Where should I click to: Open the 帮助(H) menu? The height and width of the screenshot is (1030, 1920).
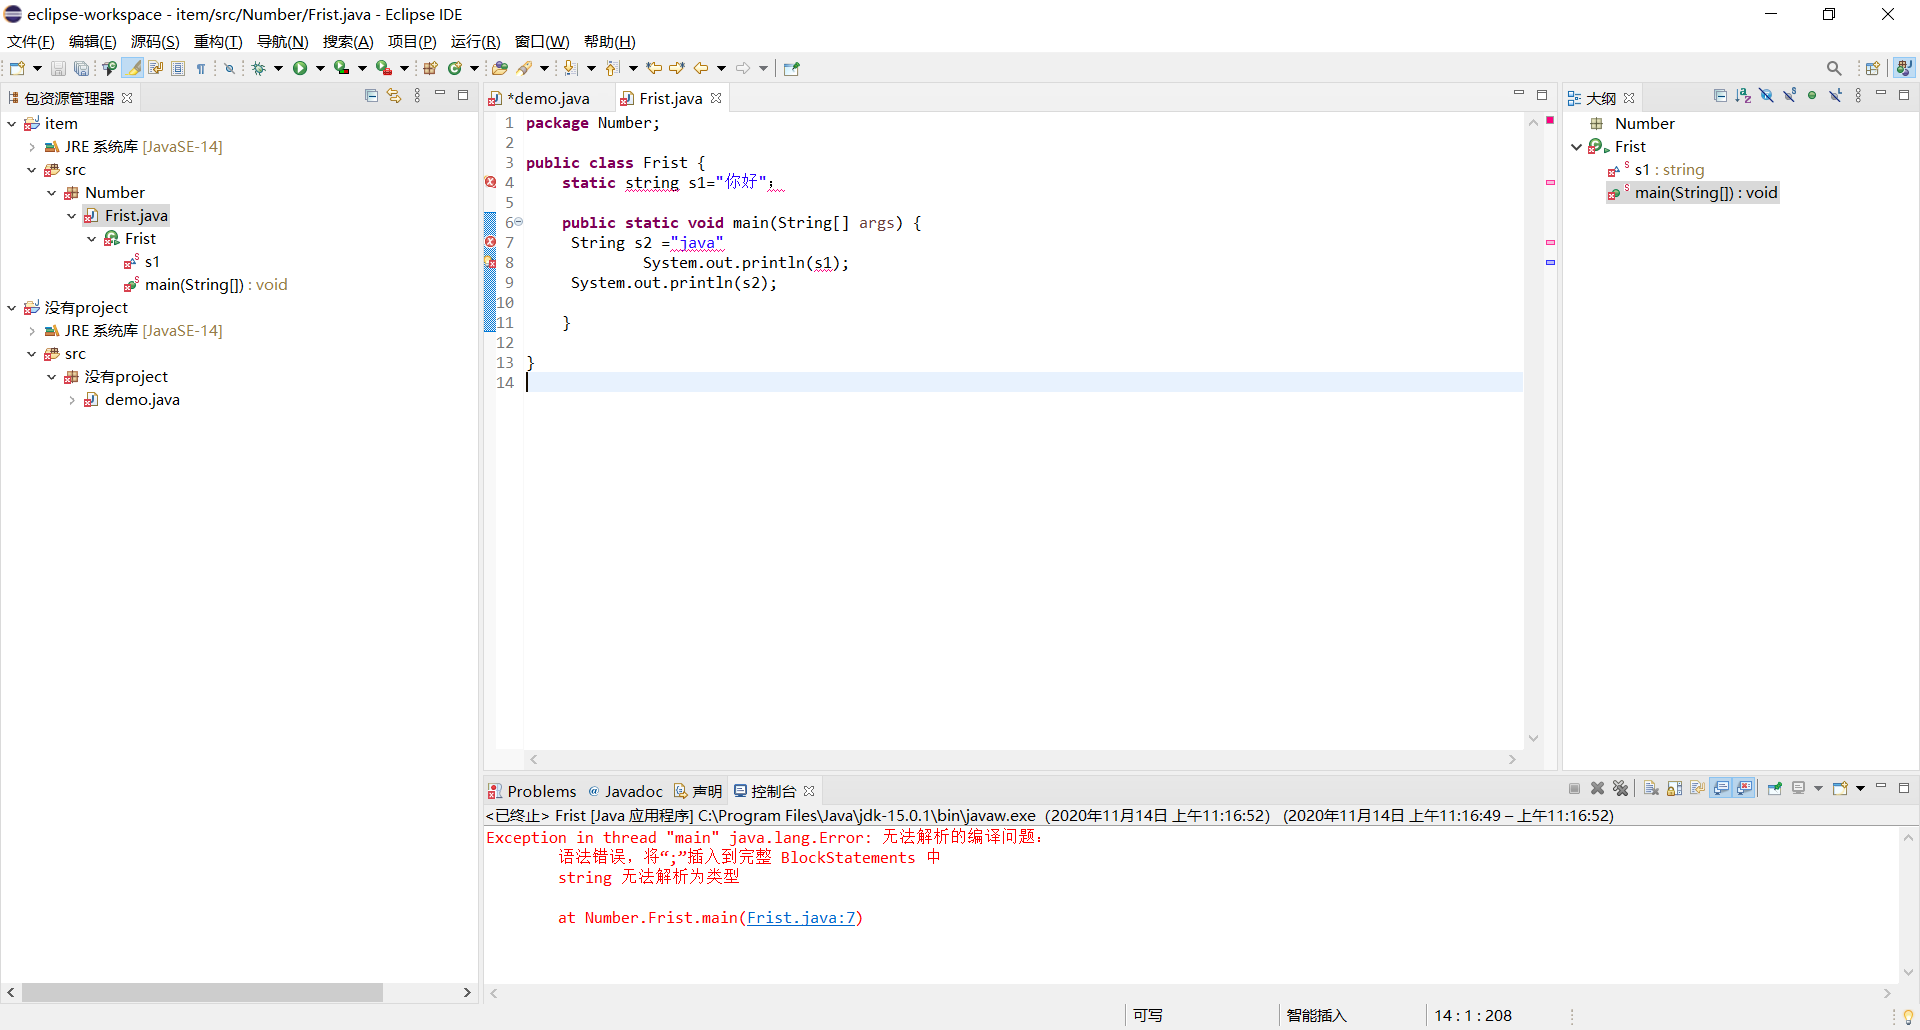coord(610,41)
